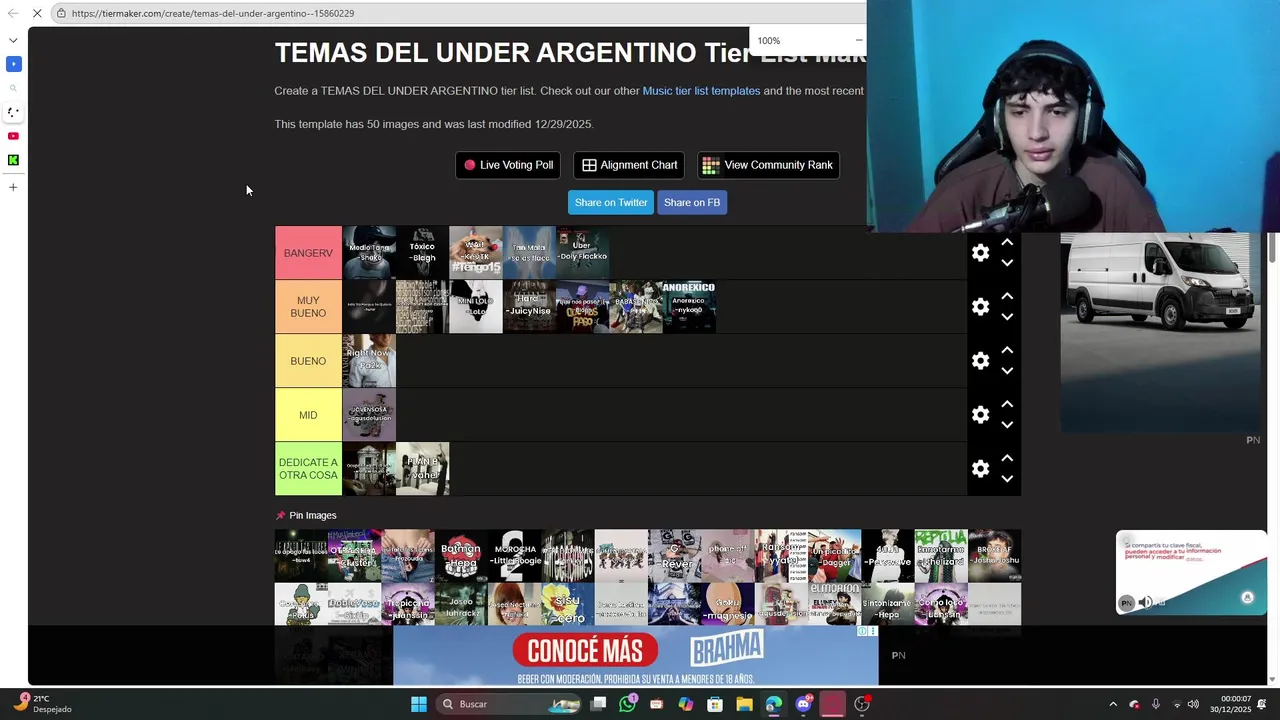Image resolution: width=1280 pixels, height=720 pixels.
Task: Select PLAN B - vahel thumbnail
Action: (422, 469)
